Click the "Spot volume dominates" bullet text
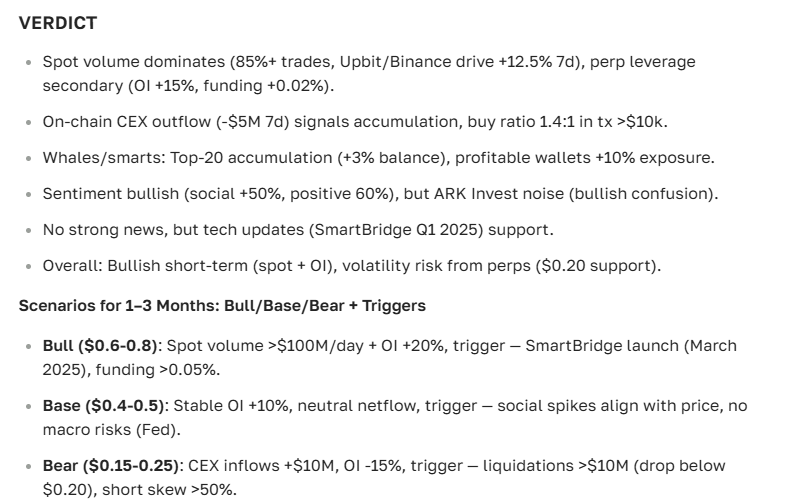The width and height of the screenshot is (788, 502). pyautogui.click(x=120, y=62)
